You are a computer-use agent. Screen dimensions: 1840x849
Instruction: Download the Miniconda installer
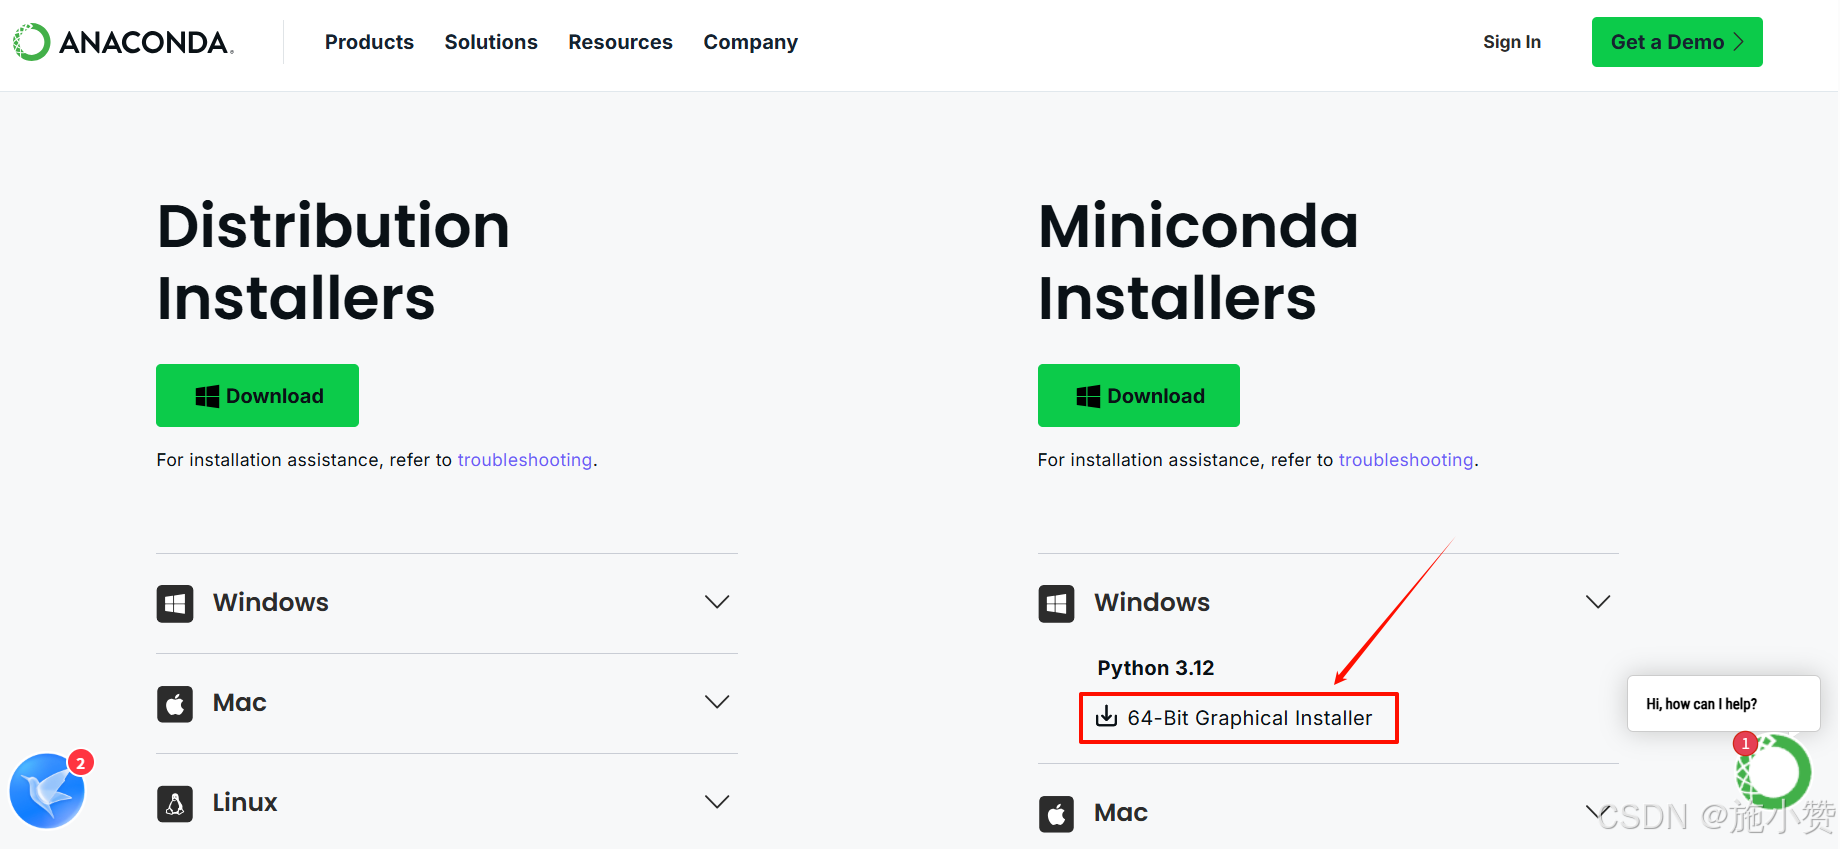pyautogui.click(x=1138, y=395)
